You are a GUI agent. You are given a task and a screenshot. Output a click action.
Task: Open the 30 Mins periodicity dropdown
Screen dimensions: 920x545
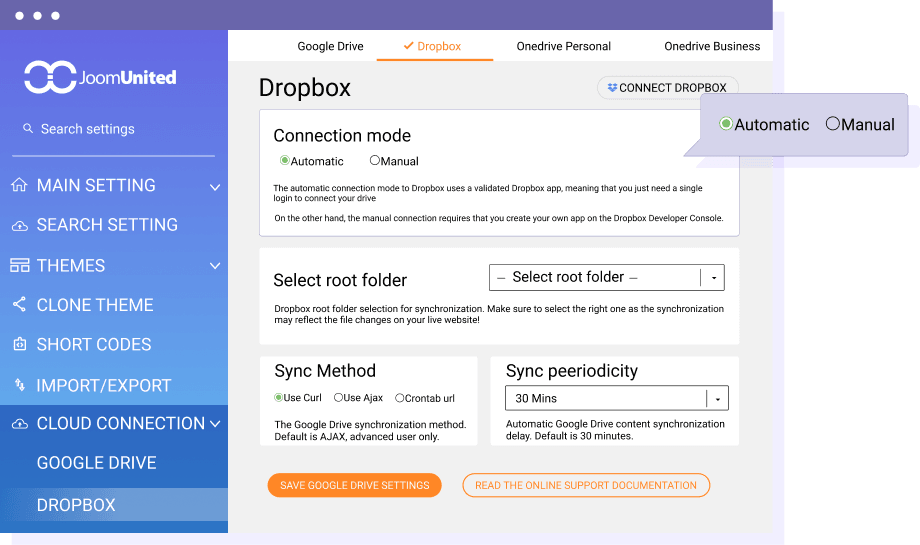click(x=616, y=398)
